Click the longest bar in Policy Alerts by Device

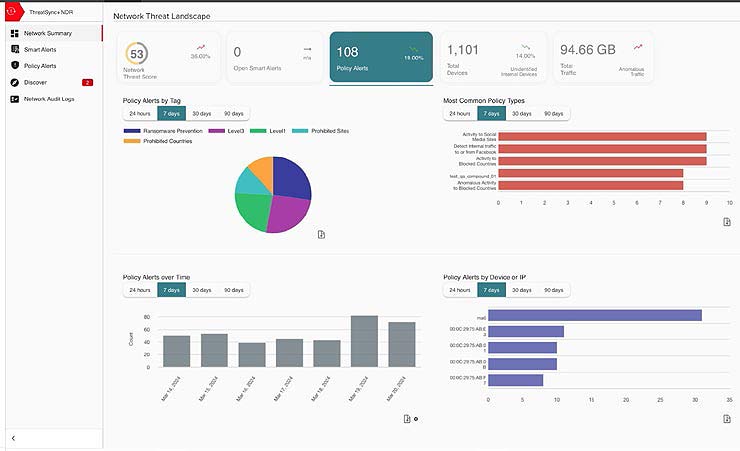594,315
